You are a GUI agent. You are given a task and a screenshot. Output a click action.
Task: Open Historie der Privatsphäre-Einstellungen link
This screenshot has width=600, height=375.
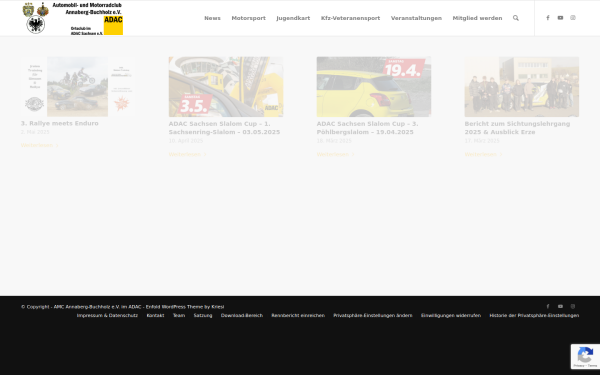(x=534, y=315)
